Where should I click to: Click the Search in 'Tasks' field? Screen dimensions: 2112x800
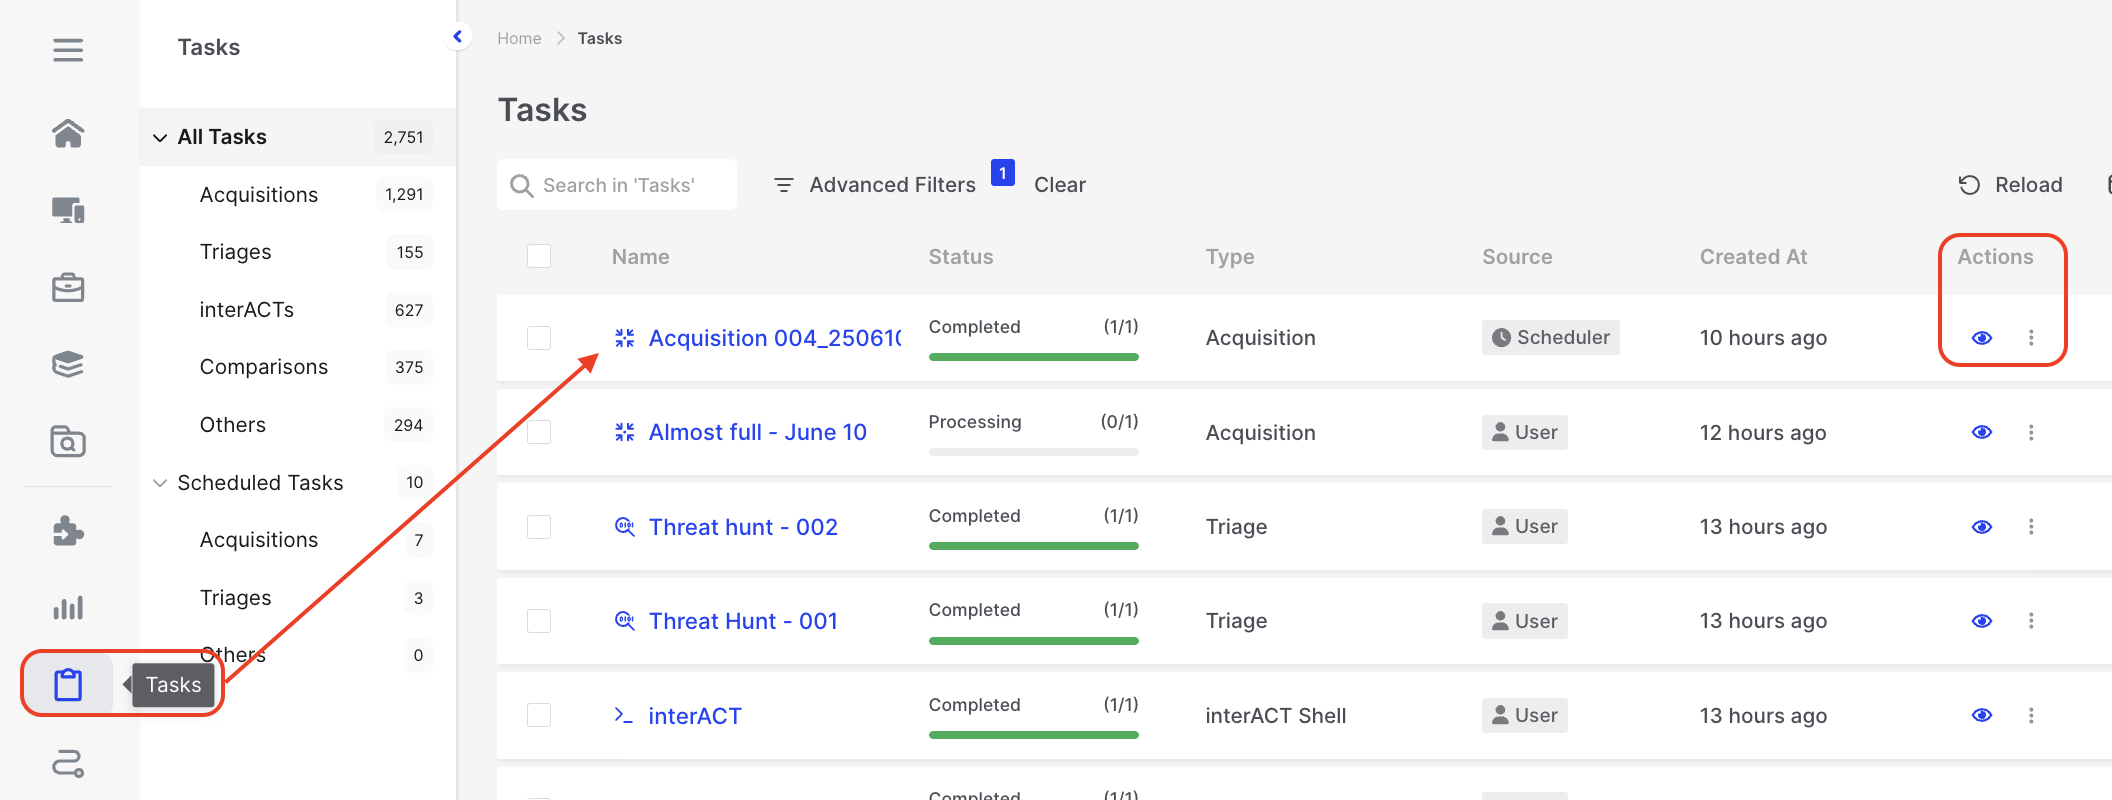(630, 185)
